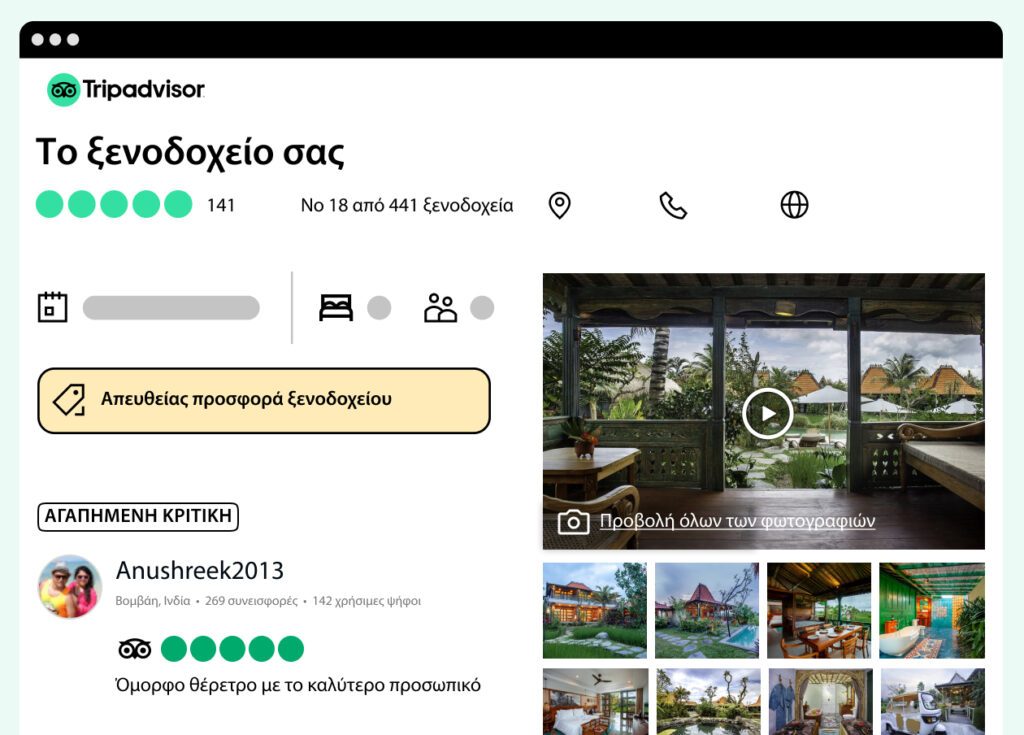This screenshot has height=735, width=1024.
Task: Open thumbnail with hanging blue robes
Action: pos(821,702)
